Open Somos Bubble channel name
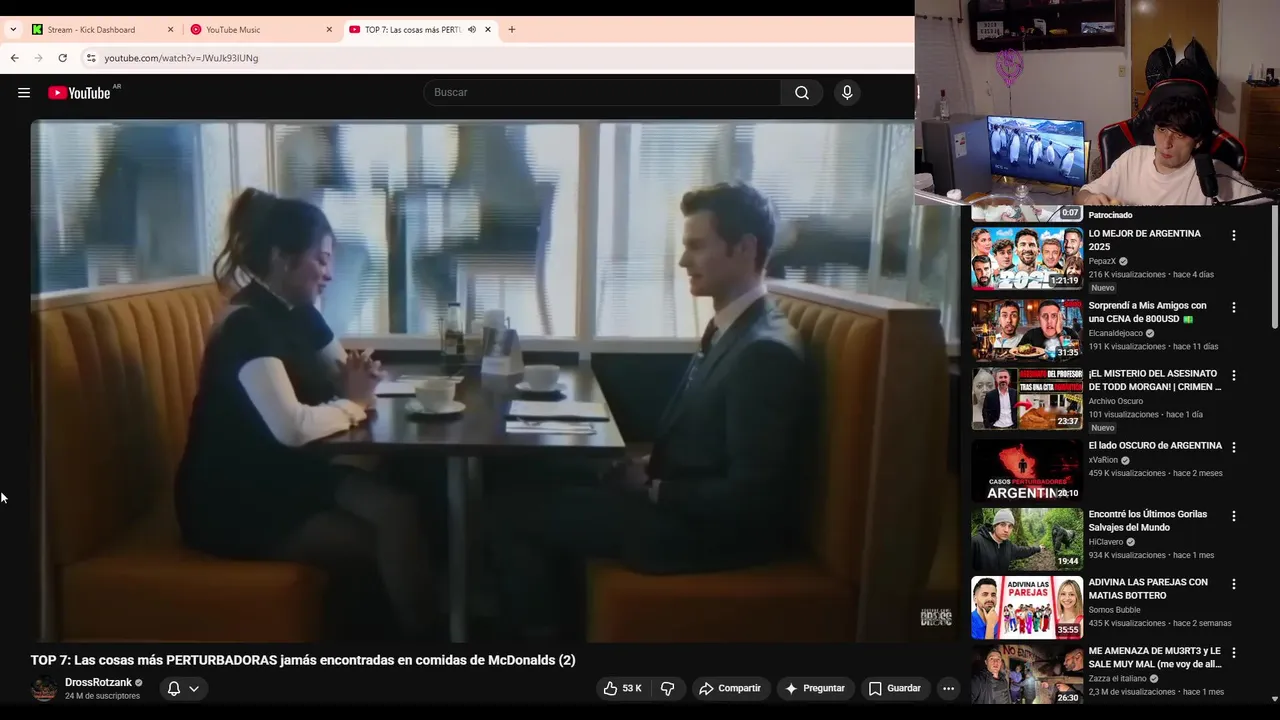 [1116, 610]
